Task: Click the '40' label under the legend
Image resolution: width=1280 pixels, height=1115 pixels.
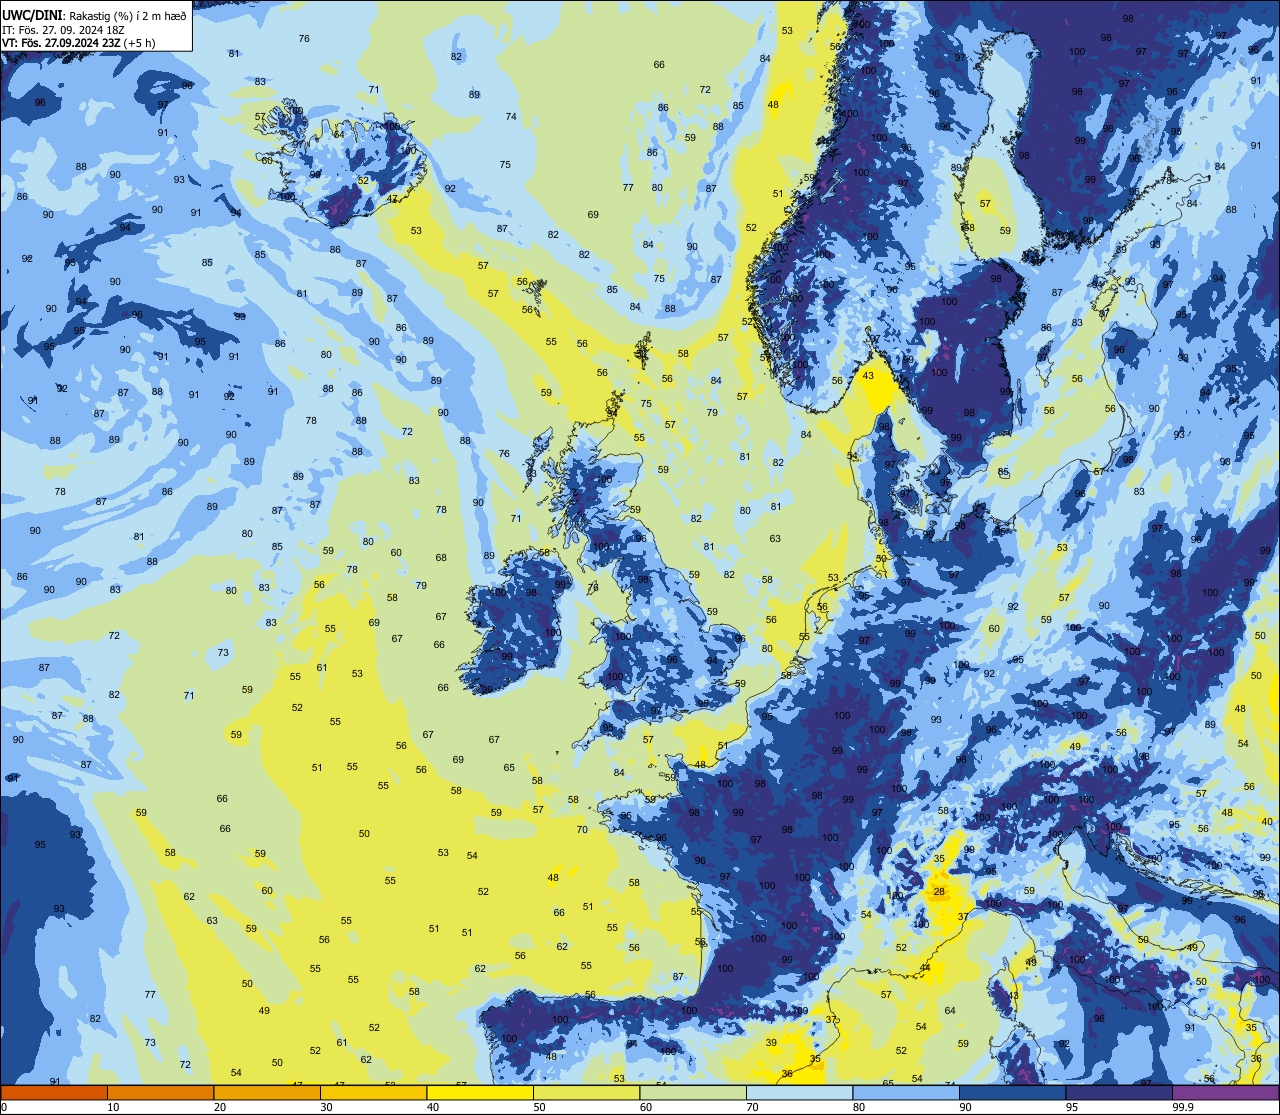Action: [x=433, y=1107]
